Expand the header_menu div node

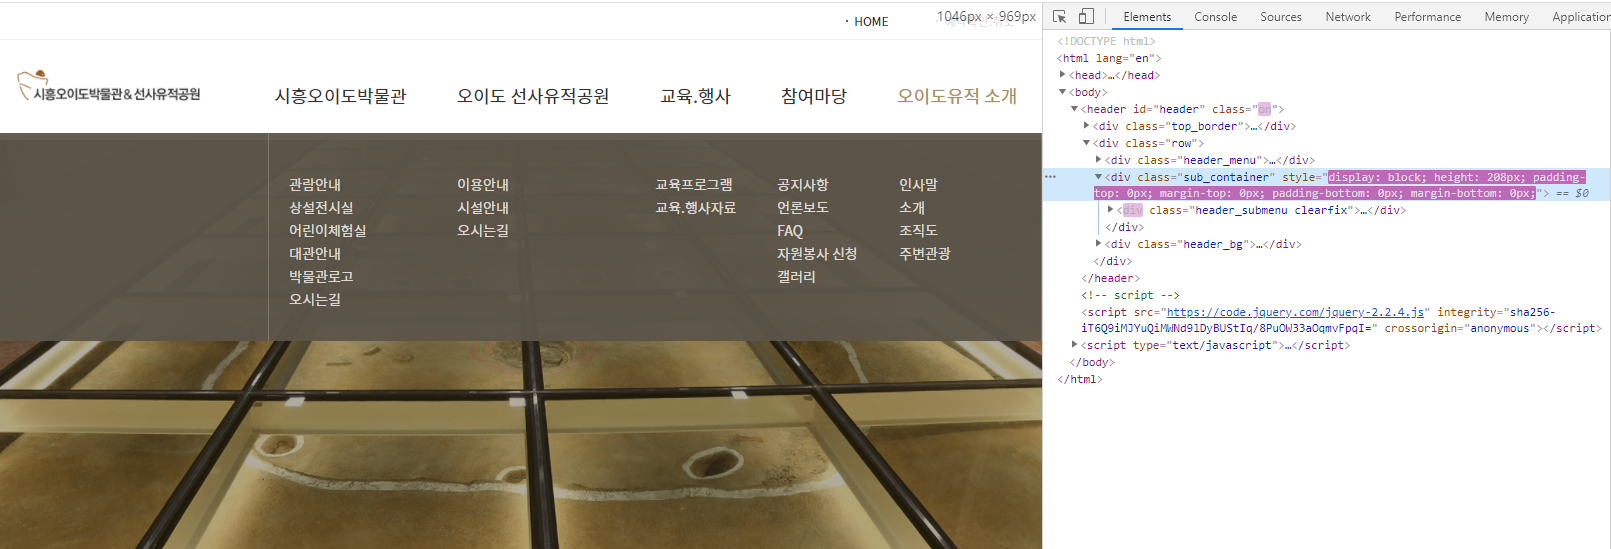(1099, 160)
